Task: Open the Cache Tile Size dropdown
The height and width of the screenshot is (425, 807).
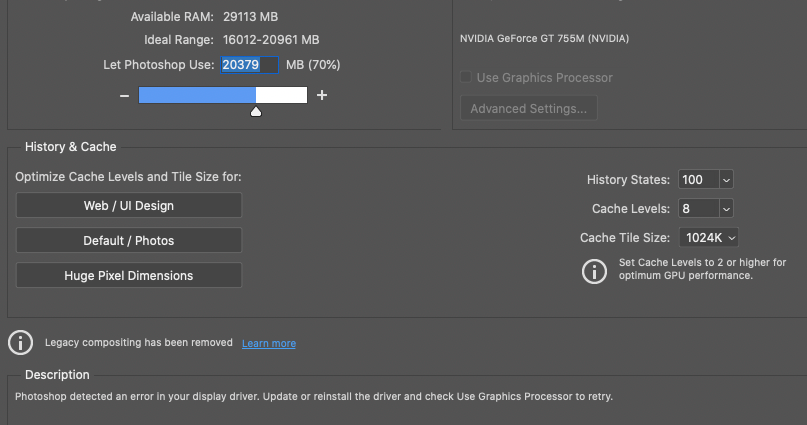Action: point(709,238)
